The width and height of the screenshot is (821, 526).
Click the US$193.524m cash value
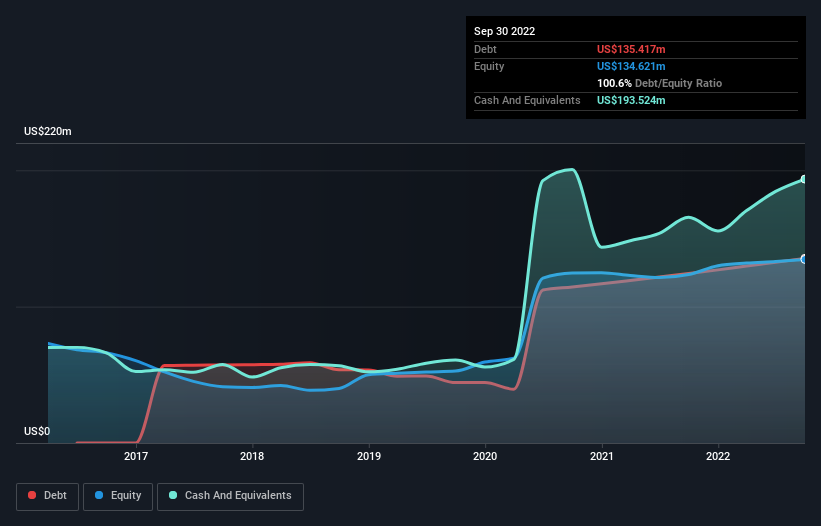click(x=631, y=100)
